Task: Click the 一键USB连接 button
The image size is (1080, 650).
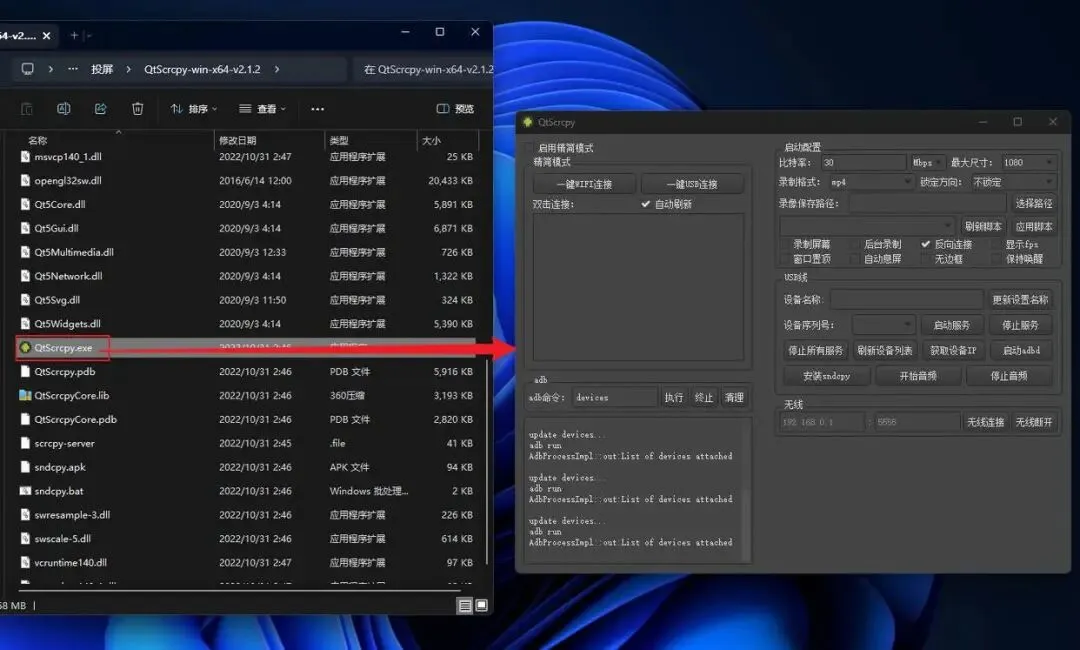Action: tap(692, 184)
